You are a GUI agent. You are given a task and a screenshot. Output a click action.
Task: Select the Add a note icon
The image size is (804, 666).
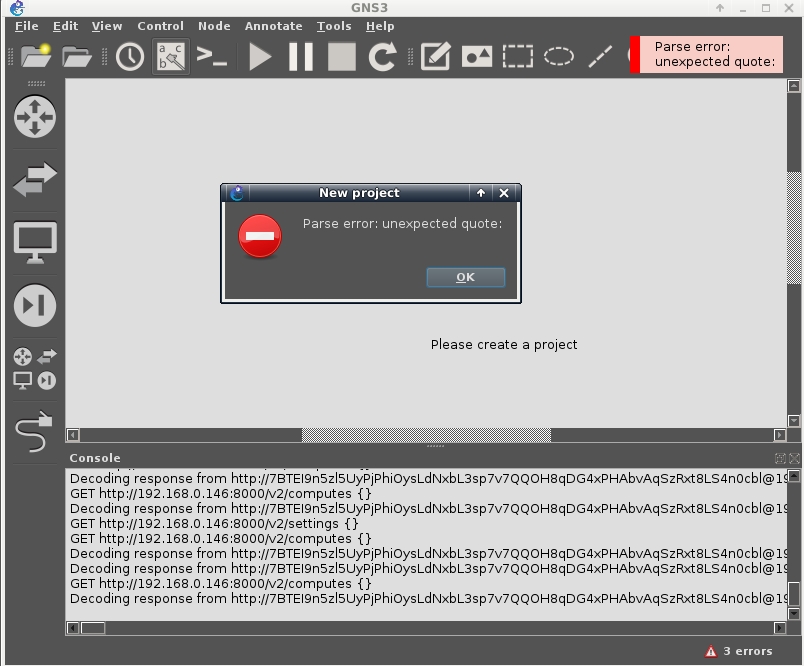click(435, 56)
